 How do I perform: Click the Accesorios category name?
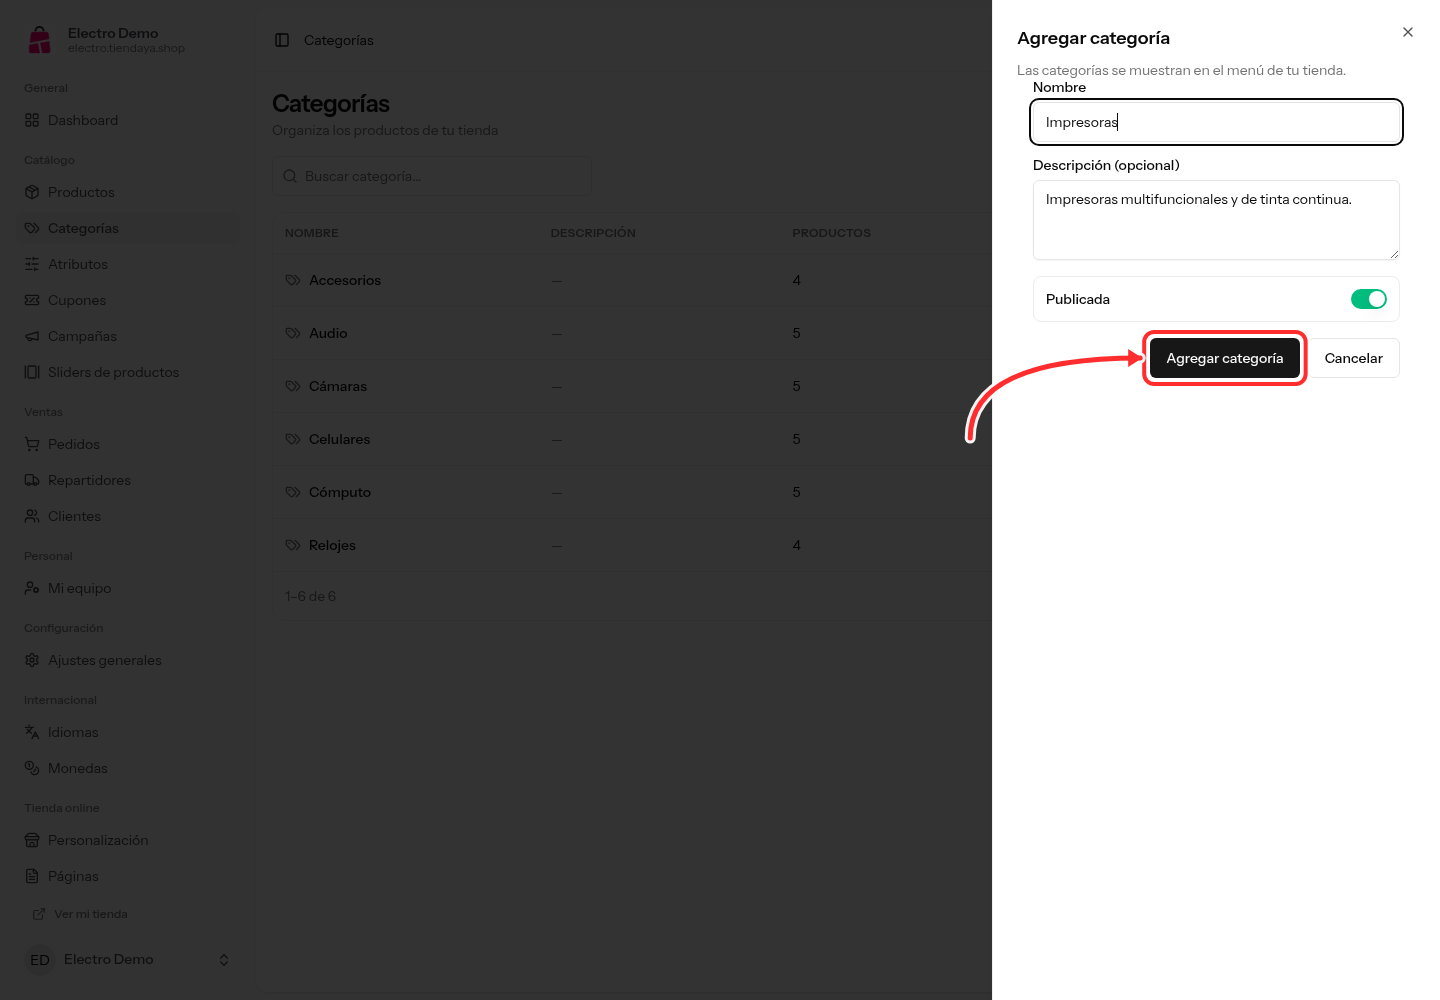[345, 280]
